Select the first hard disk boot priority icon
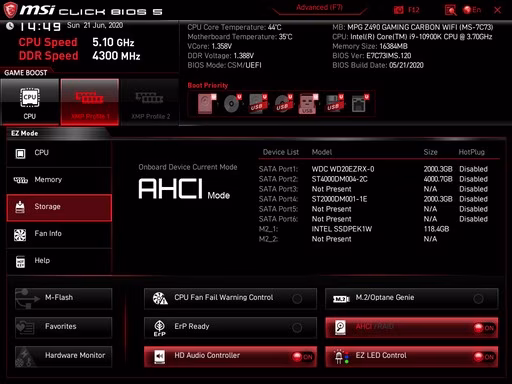Screen dimensions: 512x384 207,104
